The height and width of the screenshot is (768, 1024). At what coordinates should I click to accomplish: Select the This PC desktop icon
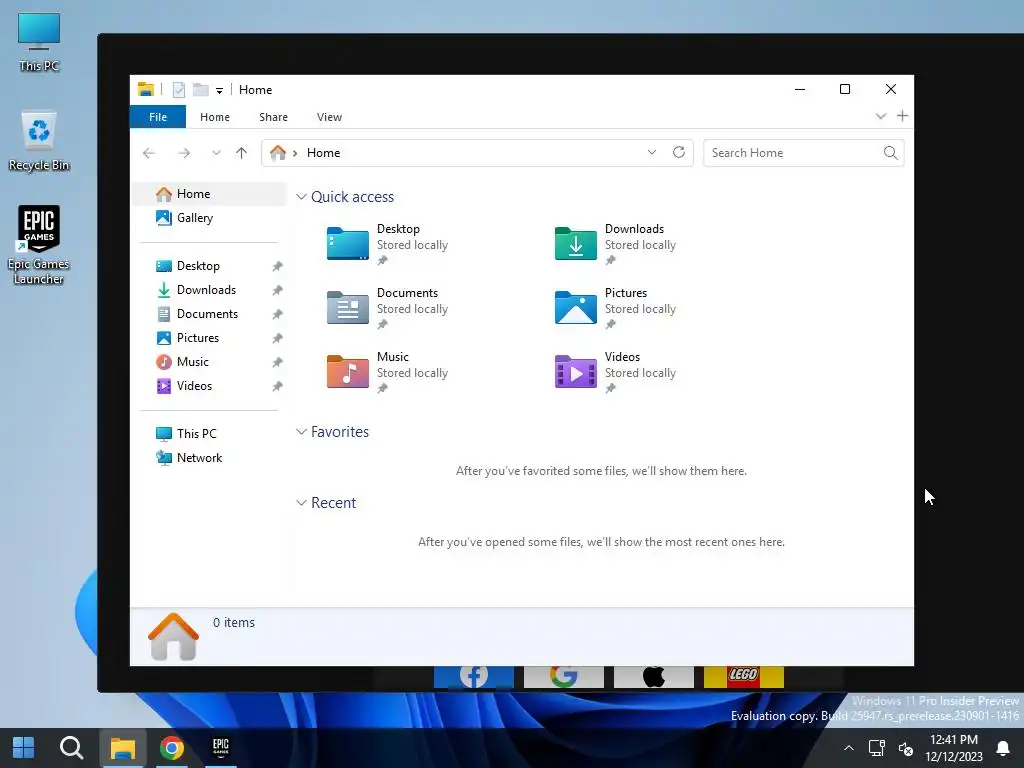tap(39, 42)
